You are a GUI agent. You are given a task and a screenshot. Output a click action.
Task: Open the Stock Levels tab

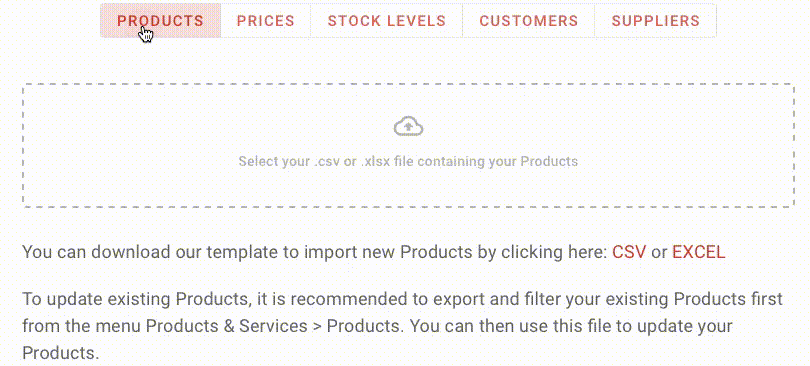(386, 21)
